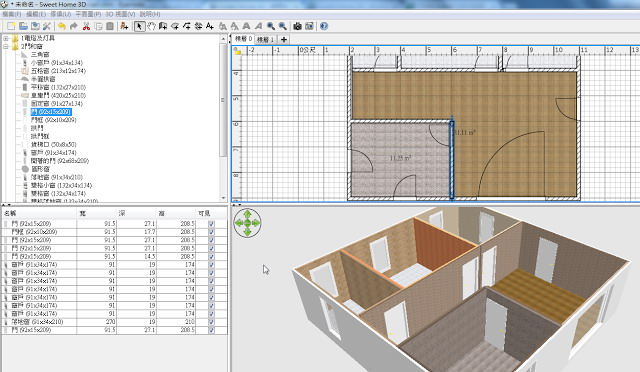The height and width of the screenshot is (372, 640).
Task: Select 圓形窗 in the catalog tree
Action: coord(40,169)
